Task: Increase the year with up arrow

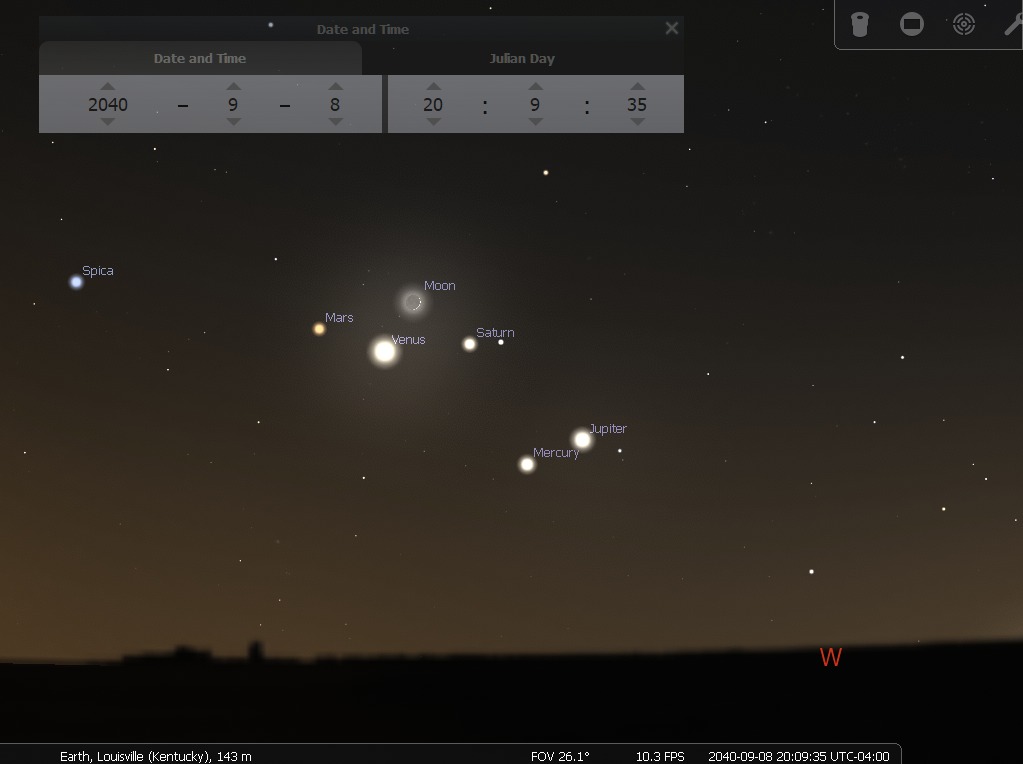Action: pyautogui.click(x=108, y=86)
